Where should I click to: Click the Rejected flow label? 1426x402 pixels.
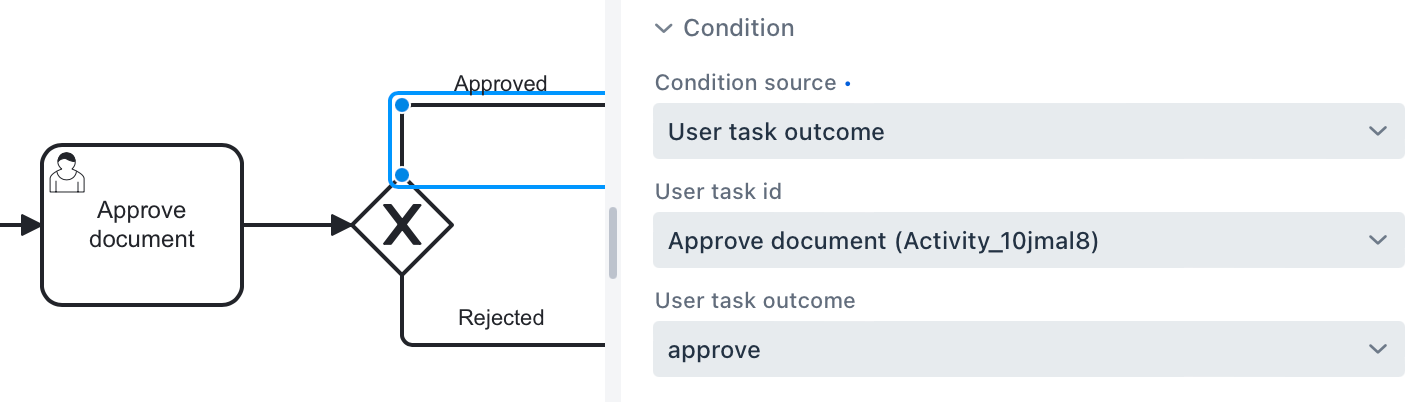pyautogui.click(x=500, y=318)
